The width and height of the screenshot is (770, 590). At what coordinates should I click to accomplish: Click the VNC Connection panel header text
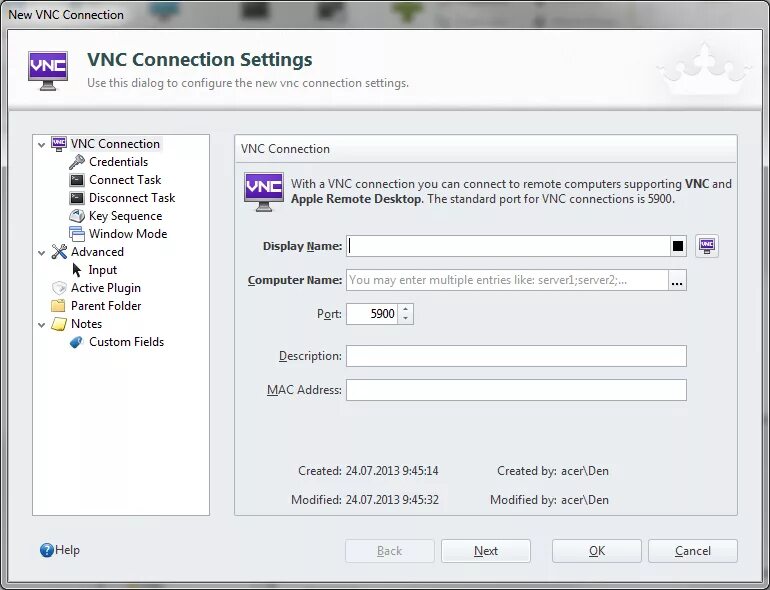click(x=285, y=149)
